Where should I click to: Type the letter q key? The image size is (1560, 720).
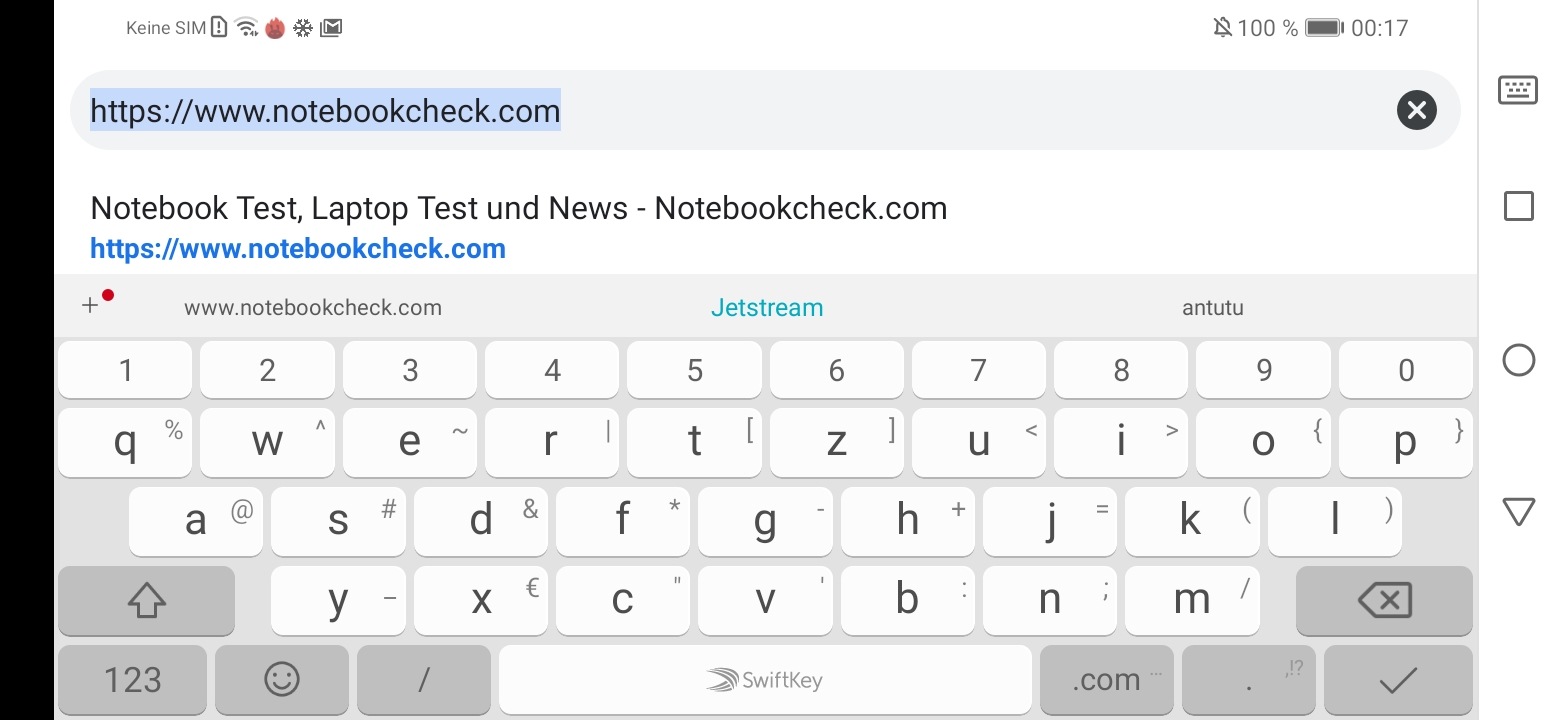click(125, 441)
